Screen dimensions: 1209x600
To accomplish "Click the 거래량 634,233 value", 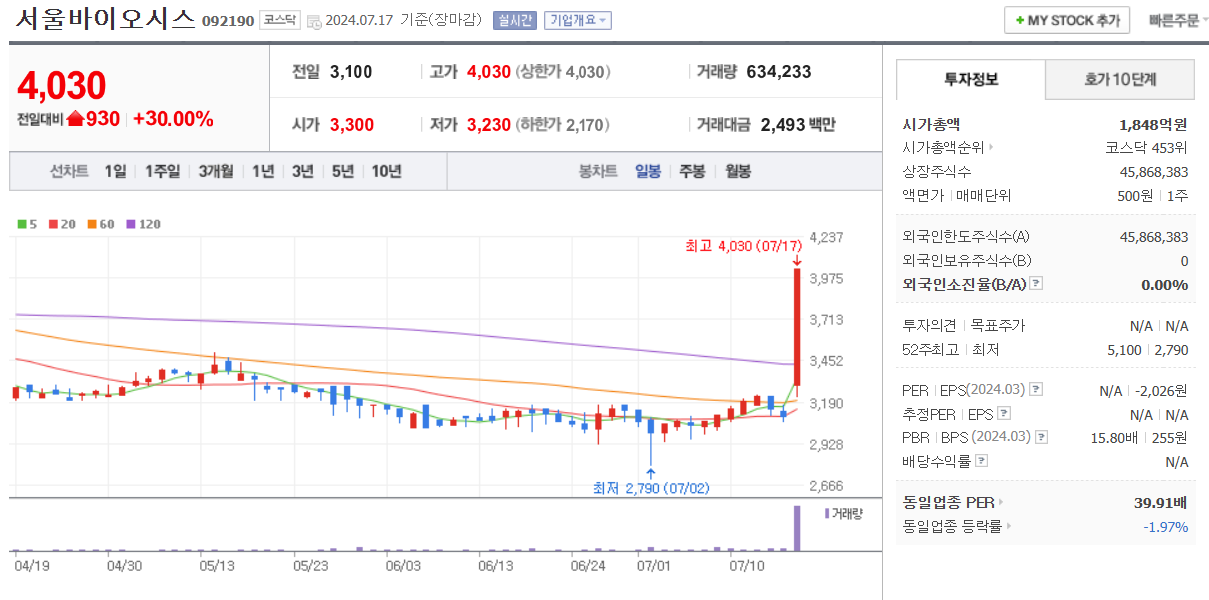I will coord(779,72).
